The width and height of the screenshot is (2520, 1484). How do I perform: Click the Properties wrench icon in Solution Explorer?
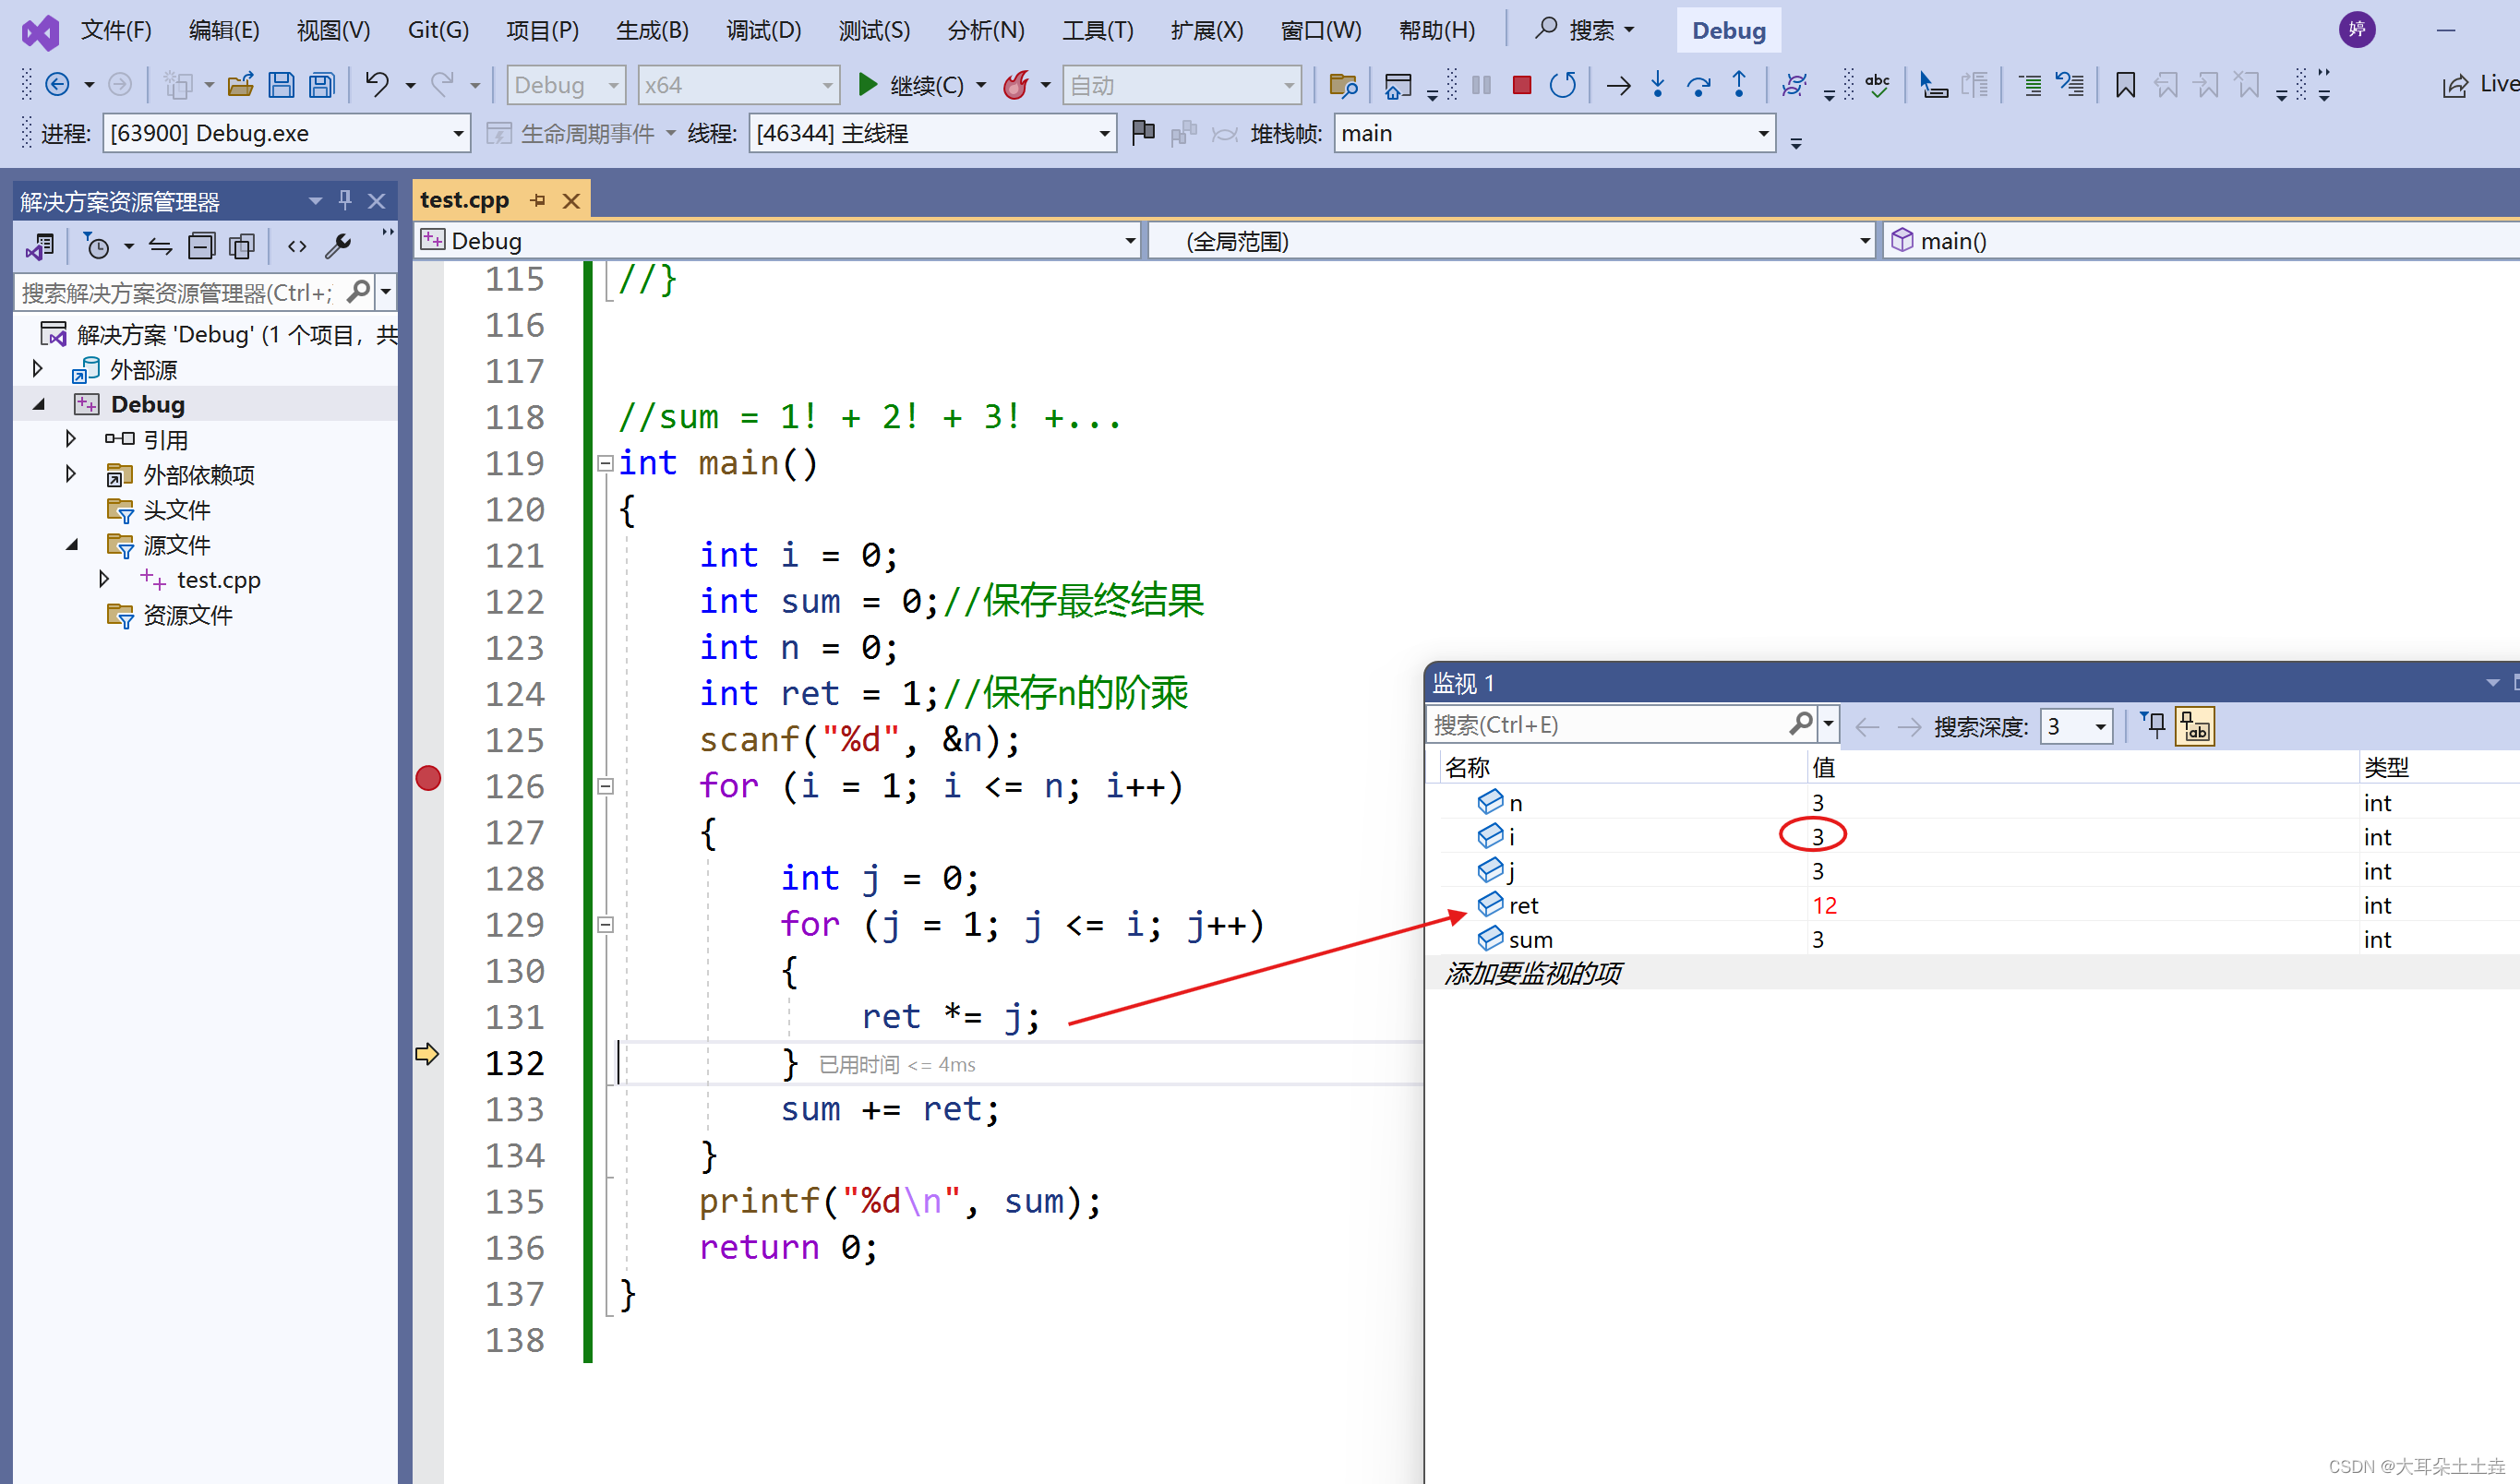point(338,246)
